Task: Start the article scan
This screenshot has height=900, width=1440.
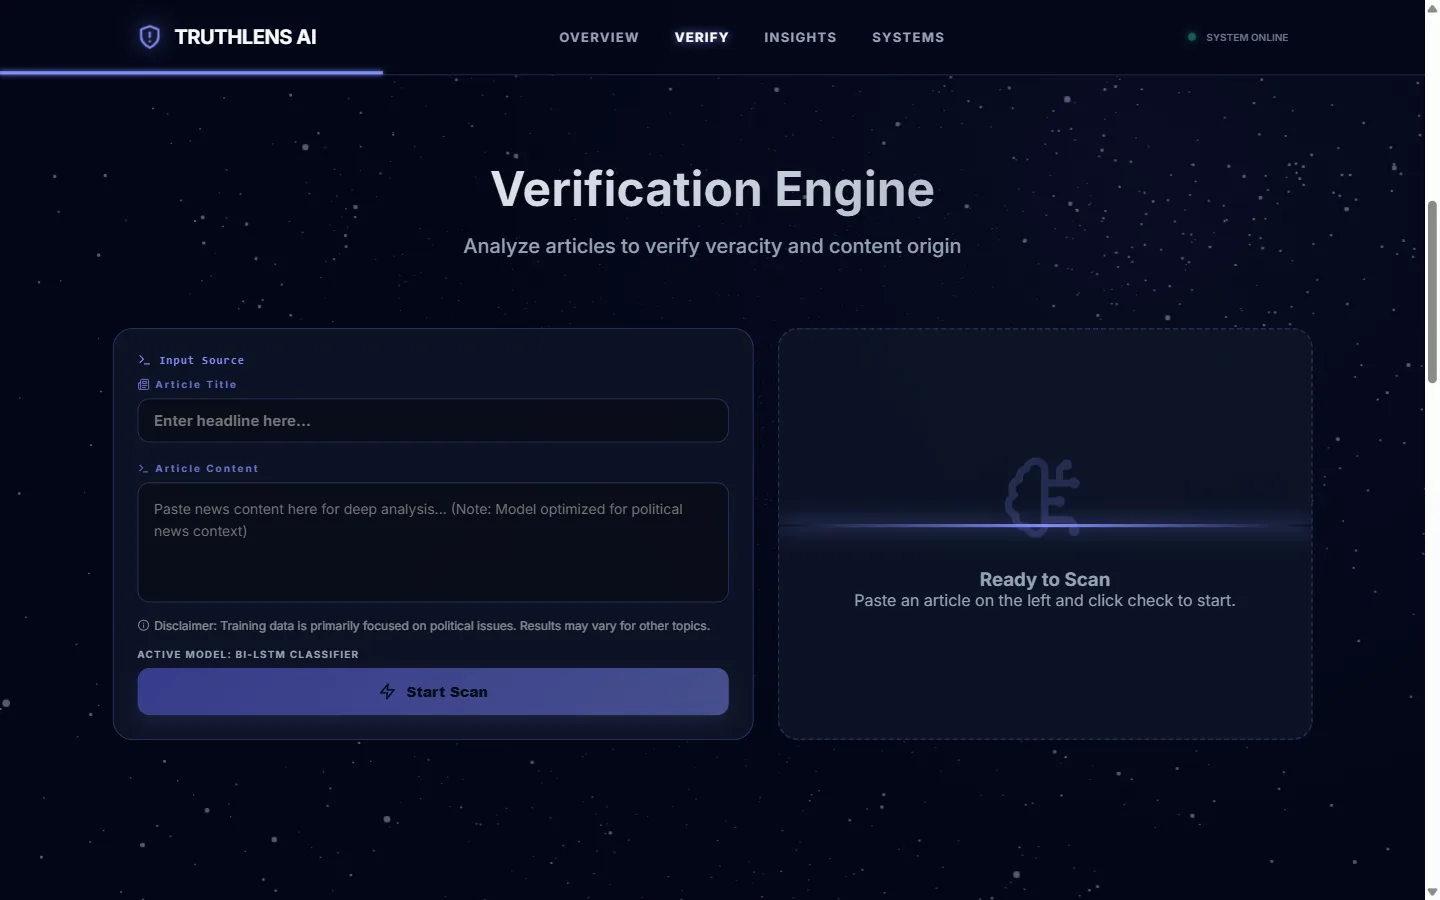Action: pyautogui.click(x=433, y=692)
